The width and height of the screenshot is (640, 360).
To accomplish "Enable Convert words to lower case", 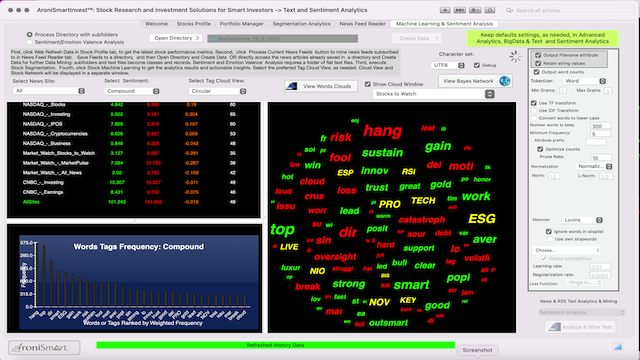I will click(534, 118).
